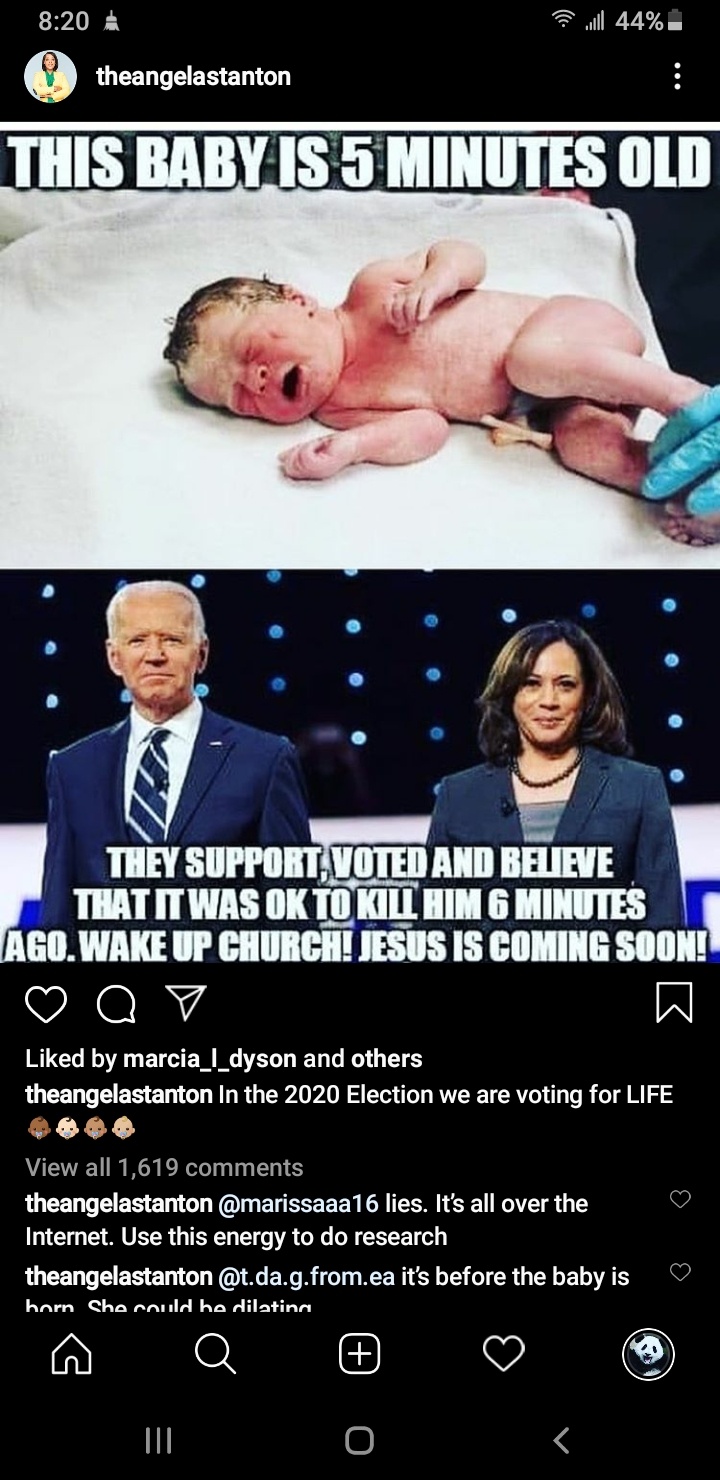Screen dimensions: 720x1480
Task: Open the activity heart in bottom bar
Action: (503, 1355)
